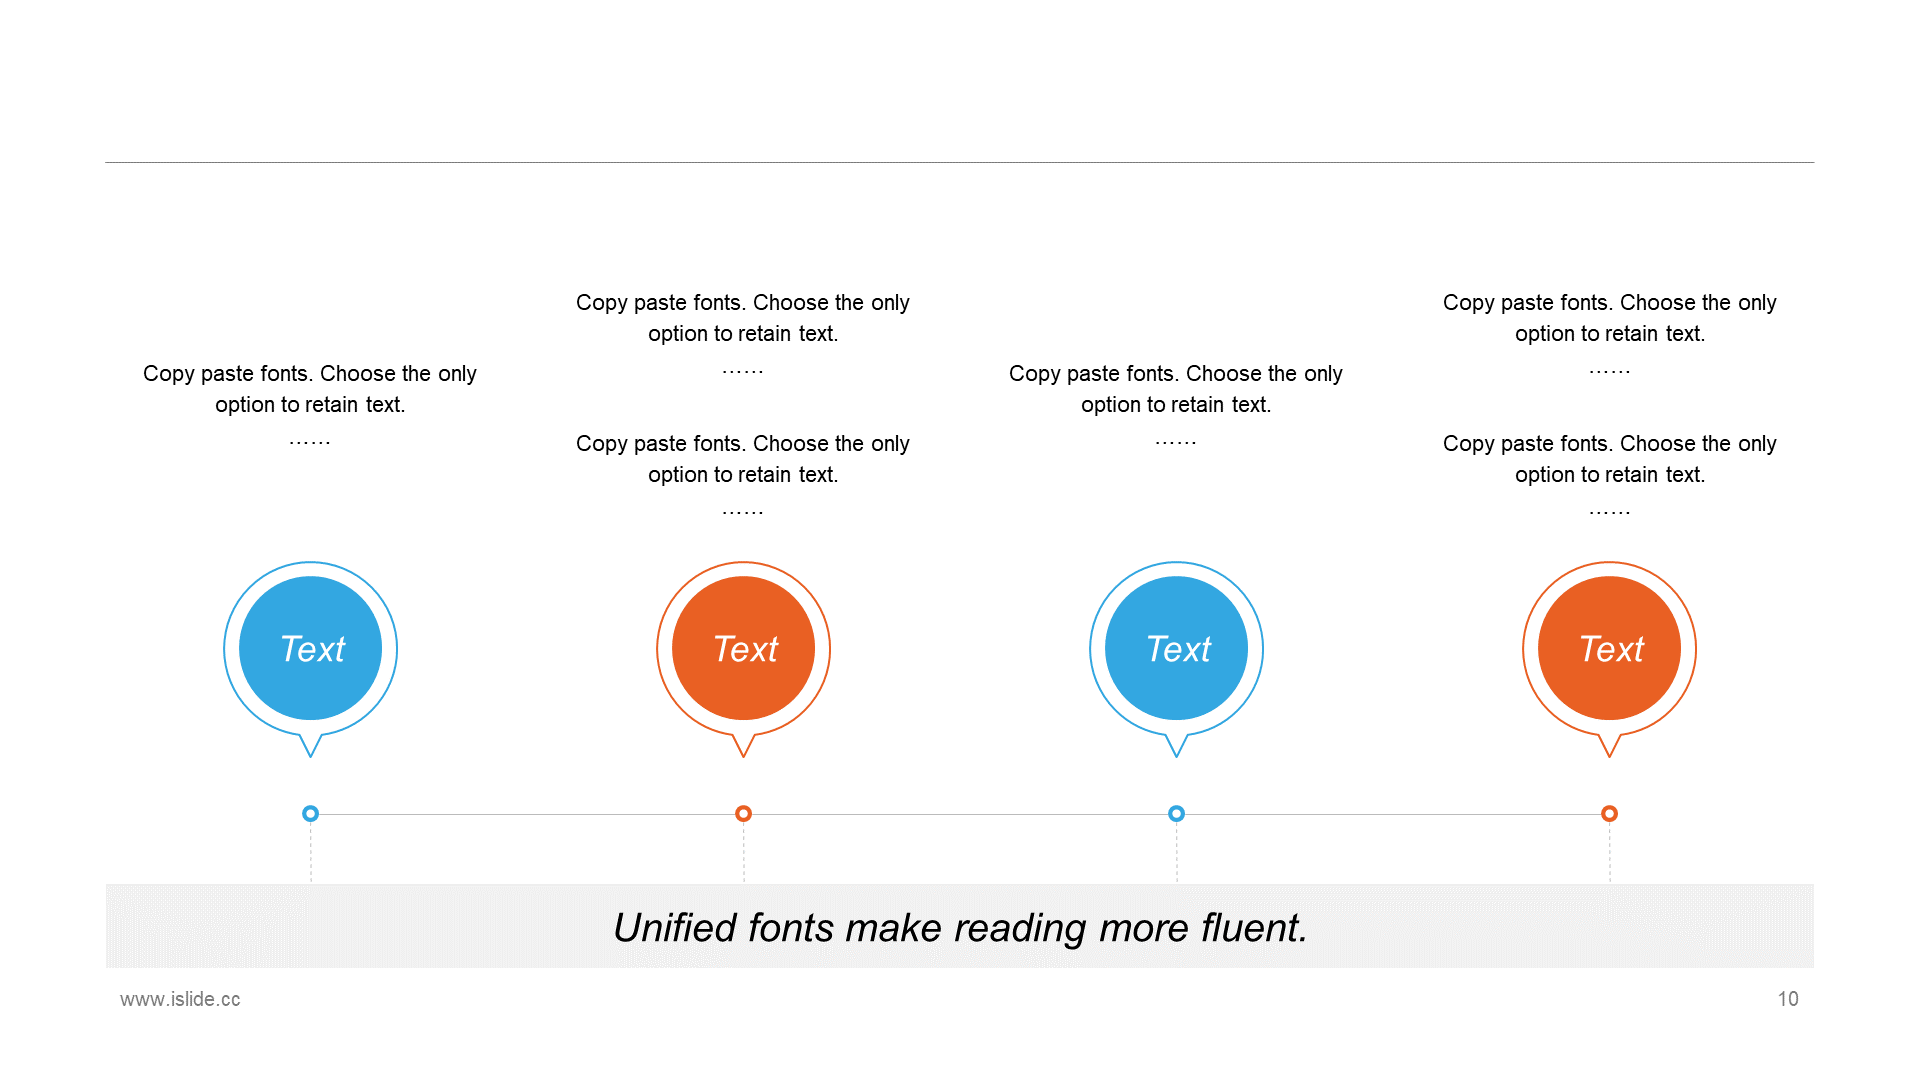Select the lower text block above the first orange pin
This screenshot has height=1080, width=1920.
tap(743, 474)
